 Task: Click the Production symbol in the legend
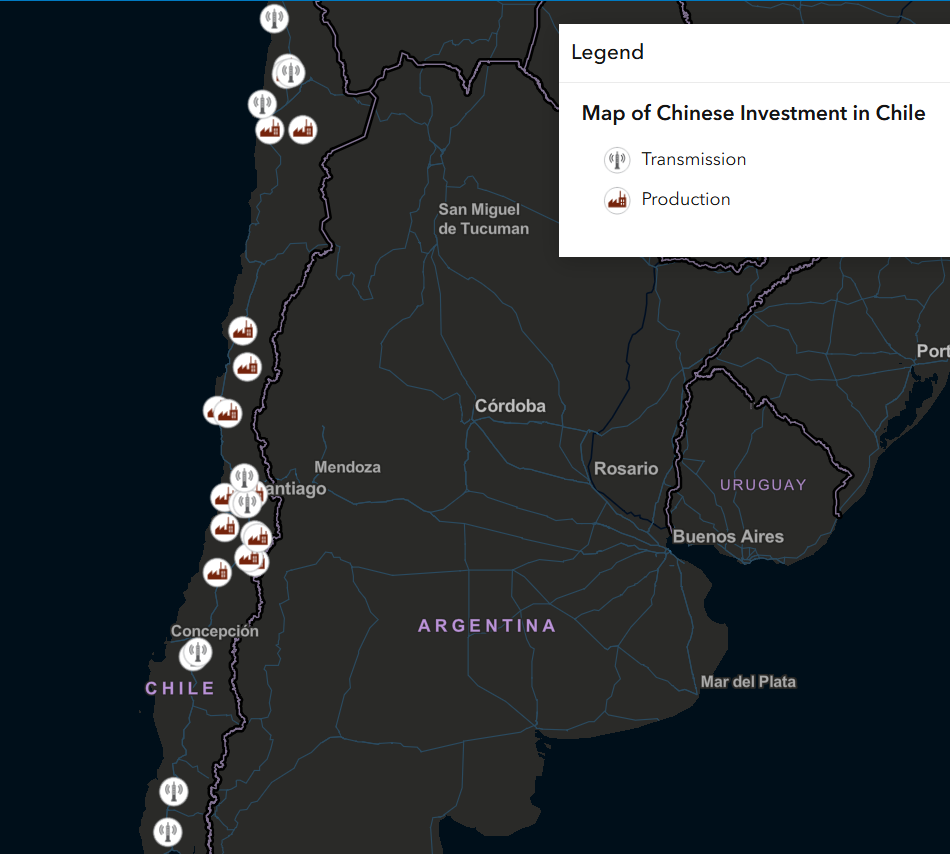pyautogui.click(x=617, y=199)
